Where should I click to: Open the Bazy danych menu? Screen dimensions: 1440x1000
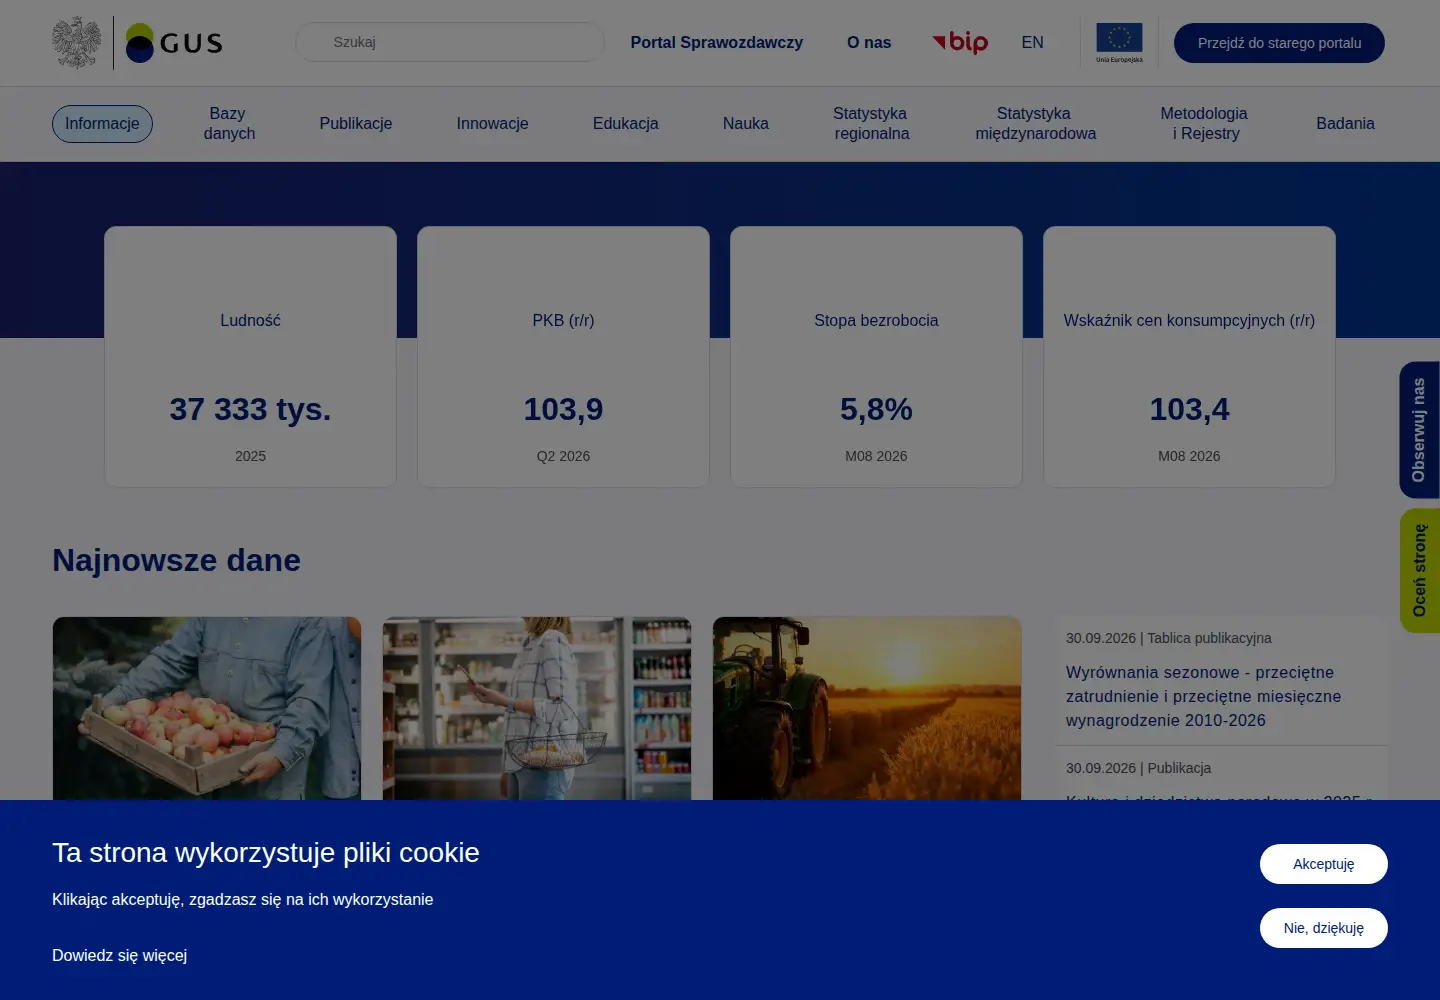pos(229,124)
